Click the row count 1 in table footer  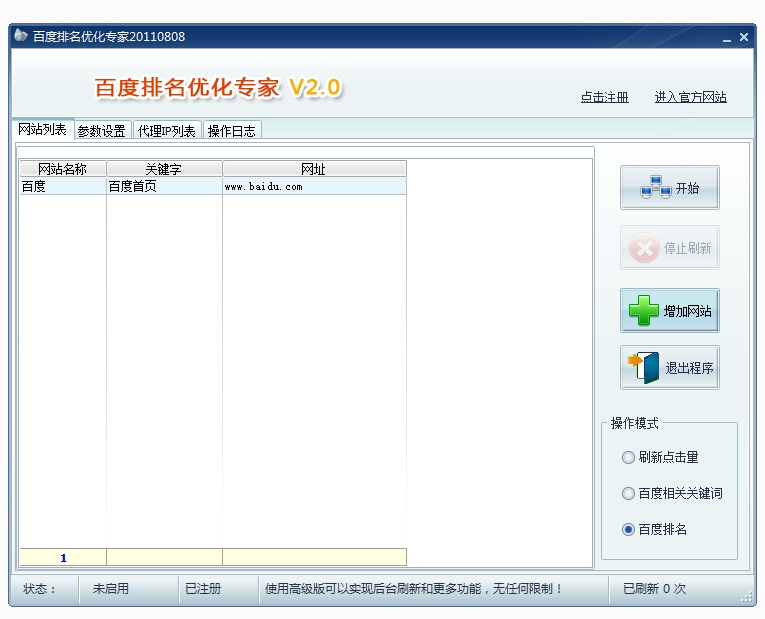click(63, 558)
